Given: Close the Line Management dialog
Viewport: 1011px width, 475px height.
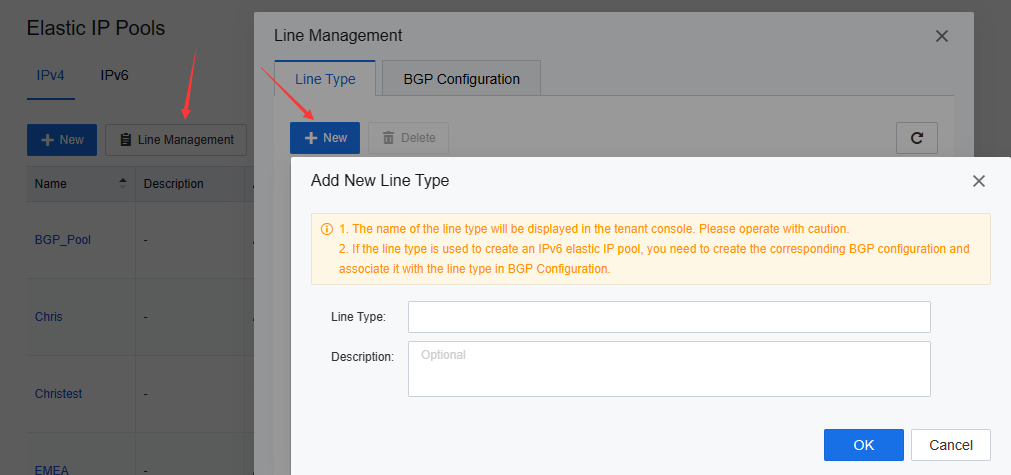Looking at the screenshot, I should (x=941, y=36).
